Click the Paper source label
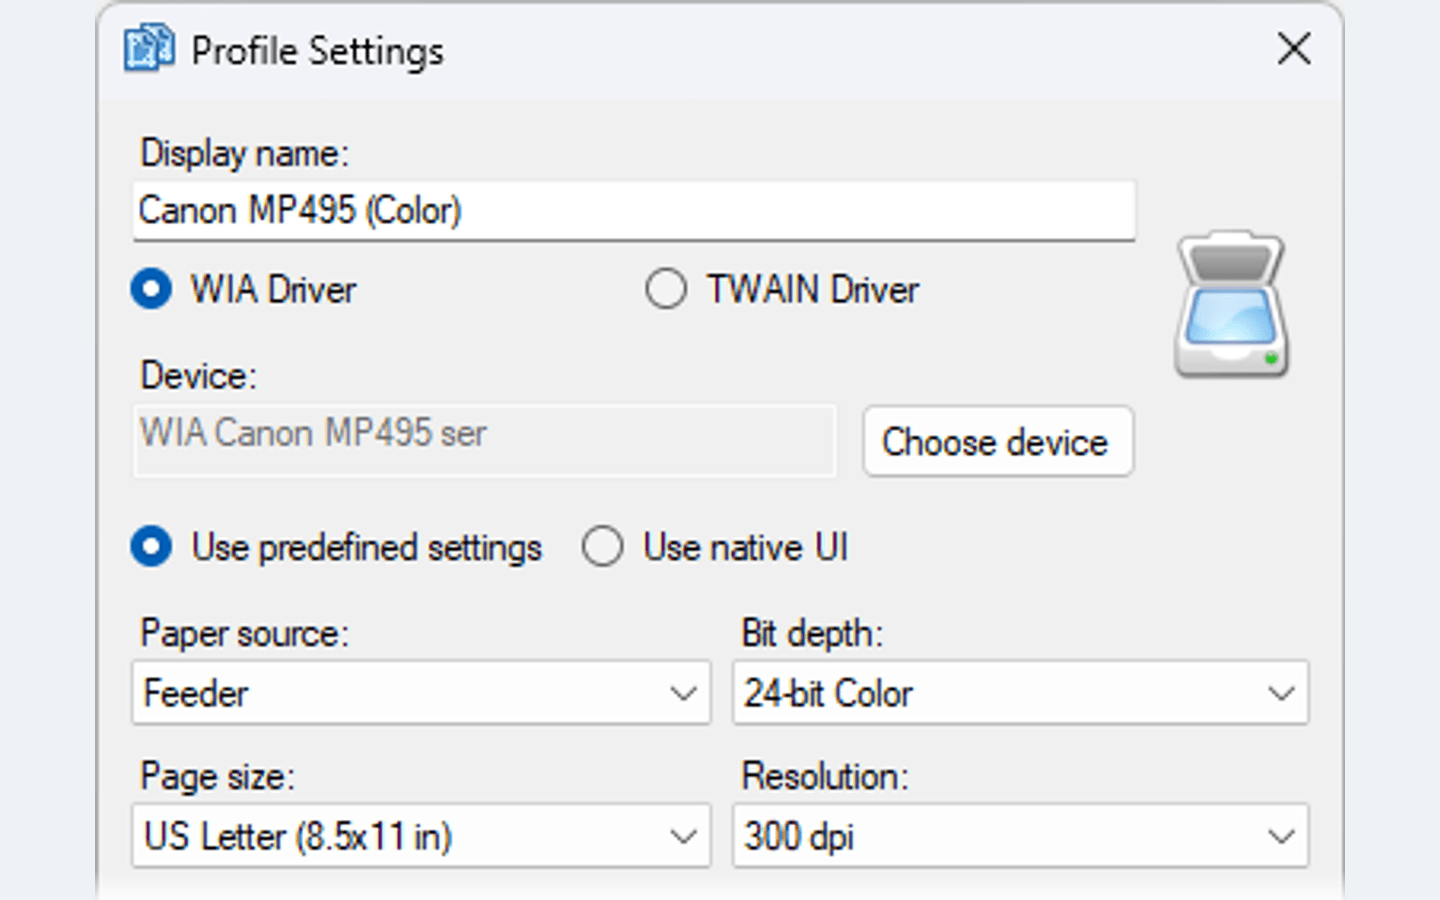The width and height of the screenshot is (1440, 900). 245,634
